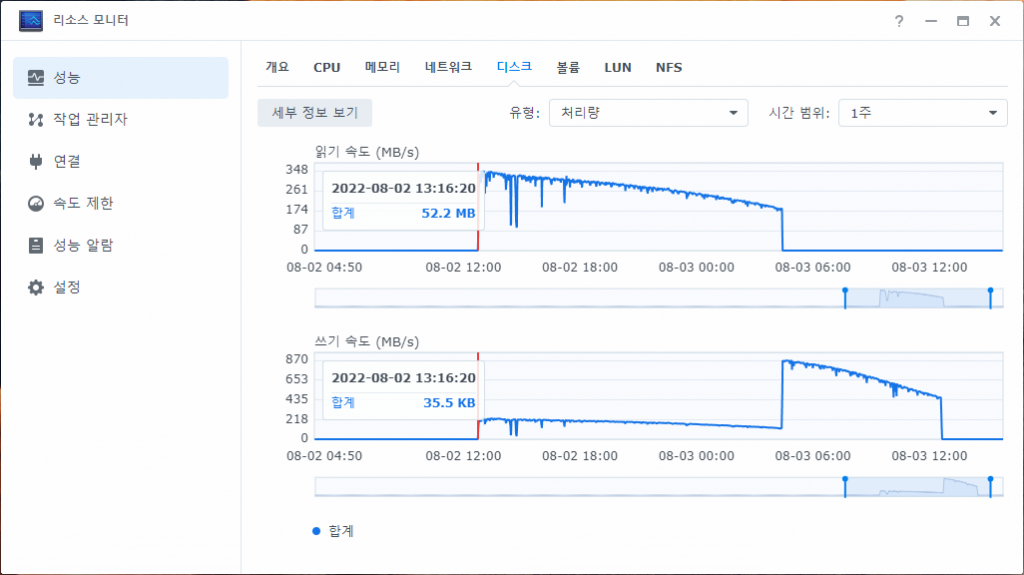The width and height of the screenshot is (1024, 575).
Task: Select 성능 in the sidebar
Action: (x=121, y=78)
